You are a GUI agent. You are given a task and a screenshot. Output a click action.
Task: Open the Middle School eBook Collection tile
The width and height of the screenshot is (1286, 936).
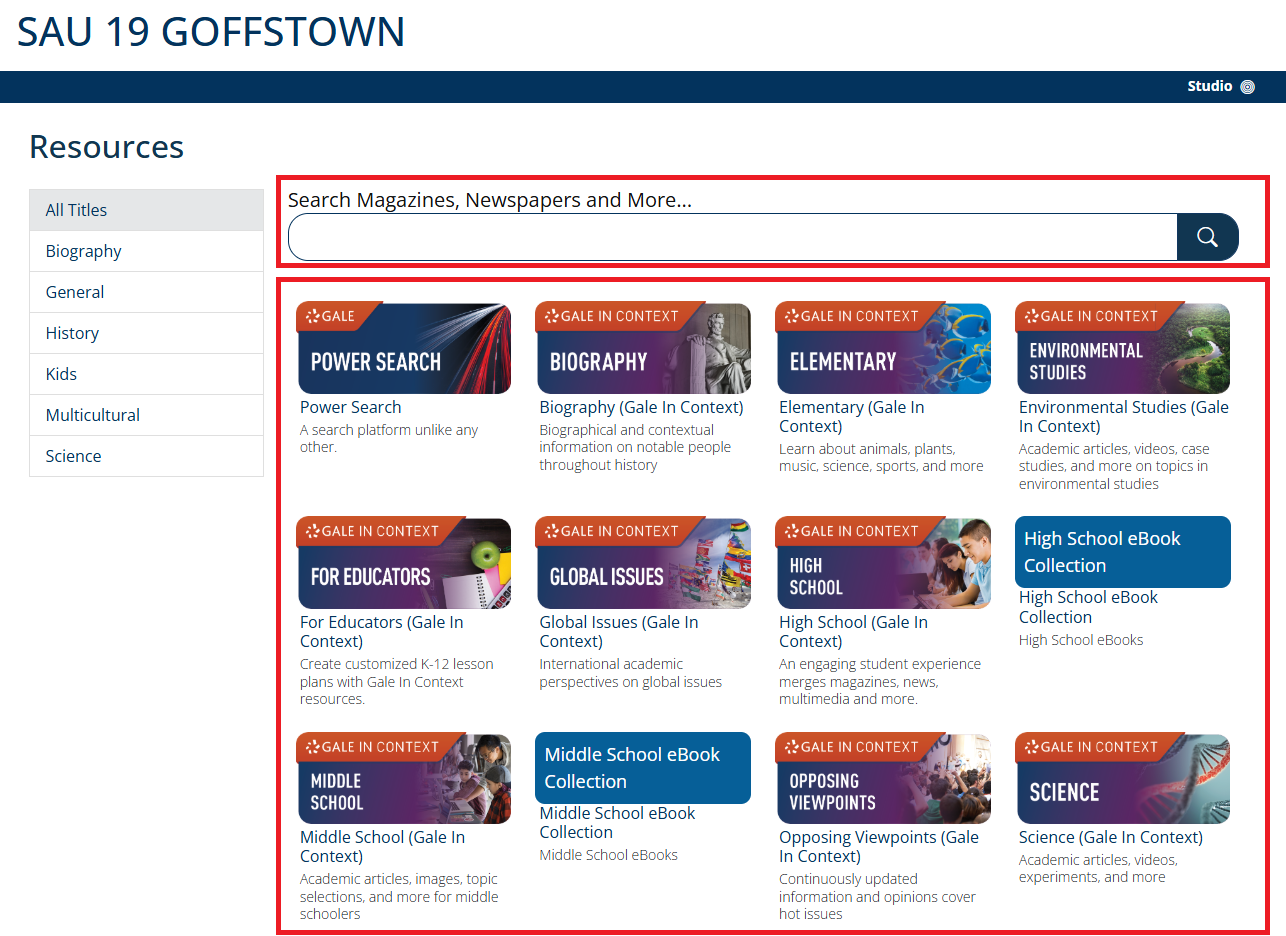[x=642, y=768]
